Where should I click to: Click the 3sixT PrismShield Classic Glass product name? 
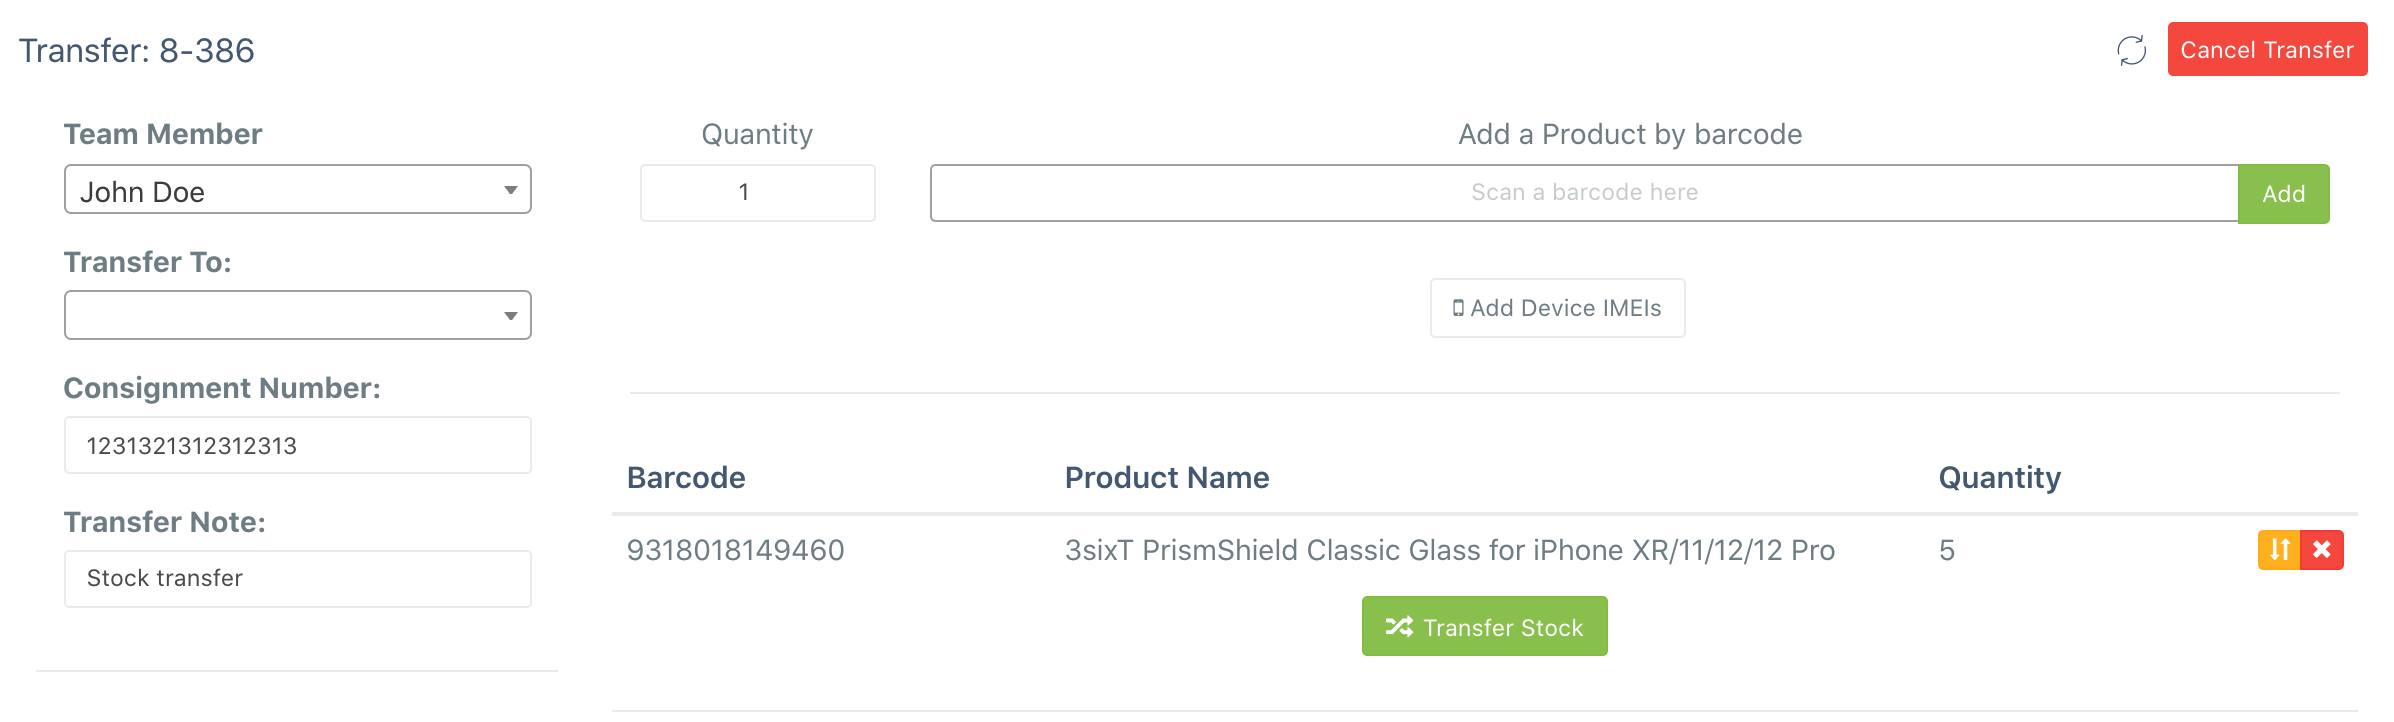[x=1450, y=550]
